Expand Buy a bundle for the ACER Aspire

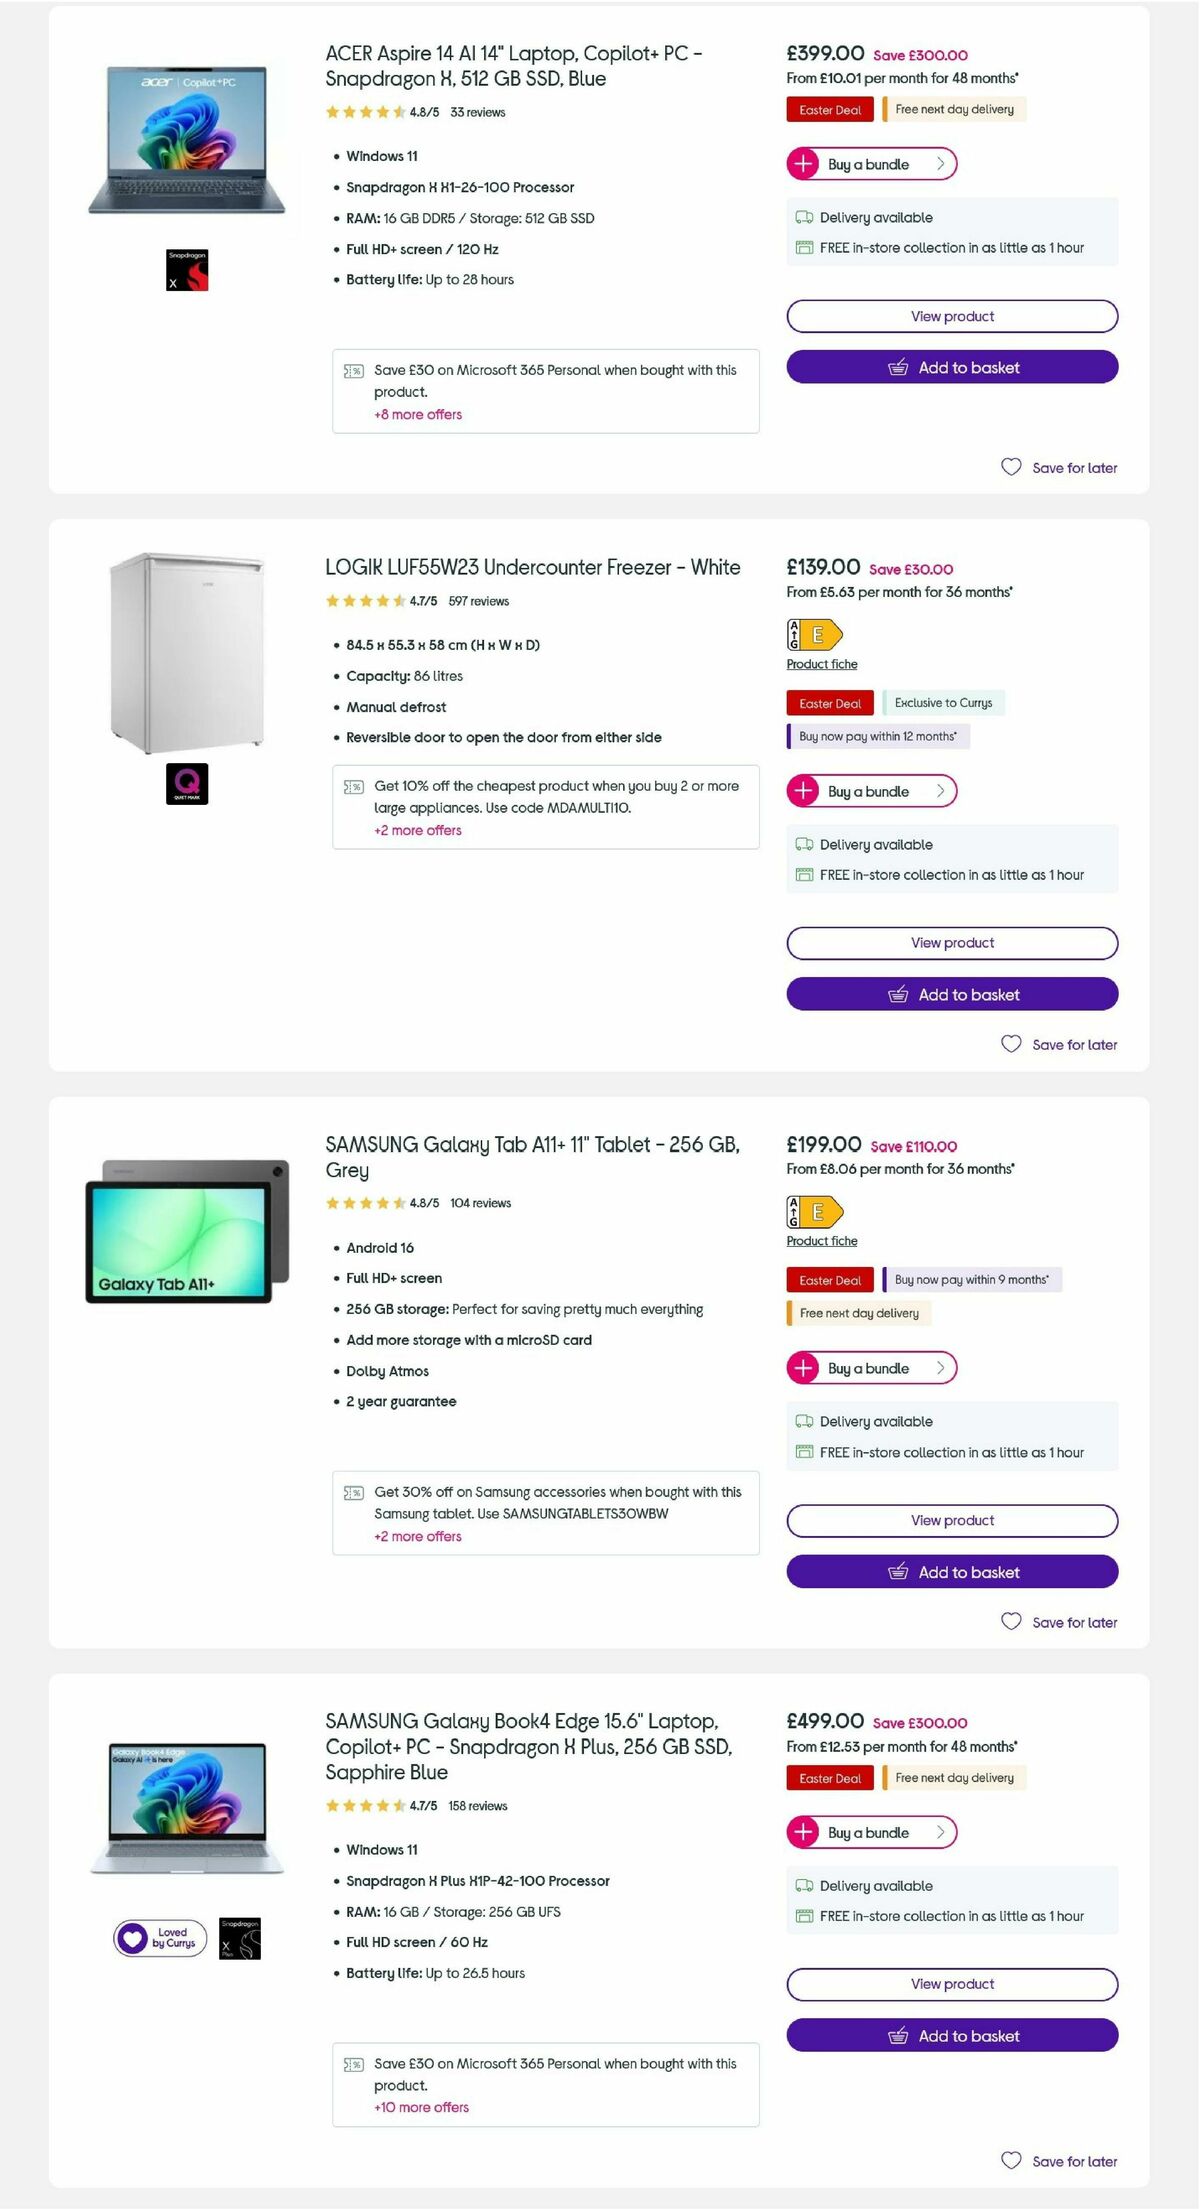coord(871,163)
